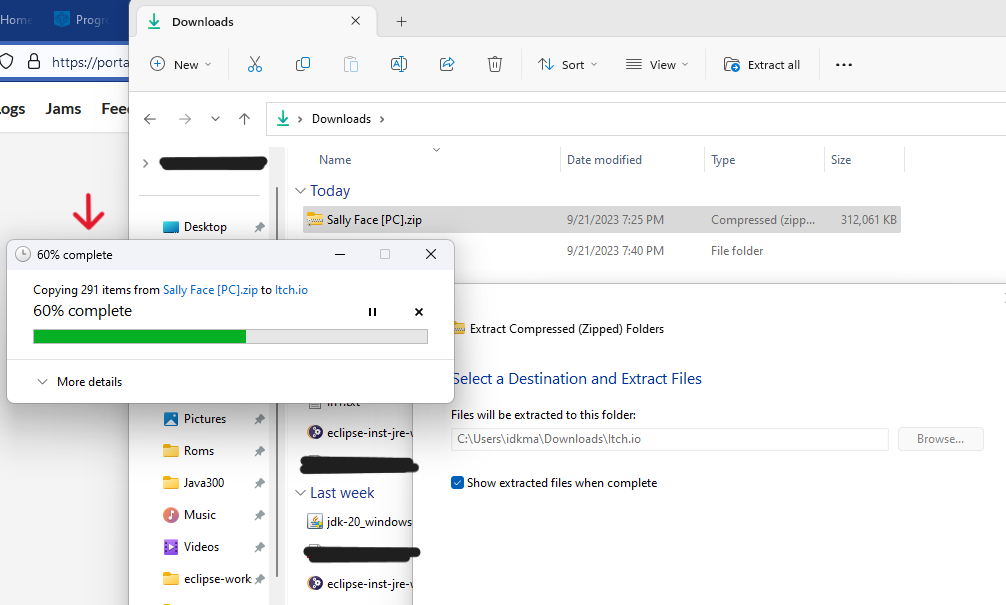Unpin the Music pin icon

click(259, 515)
